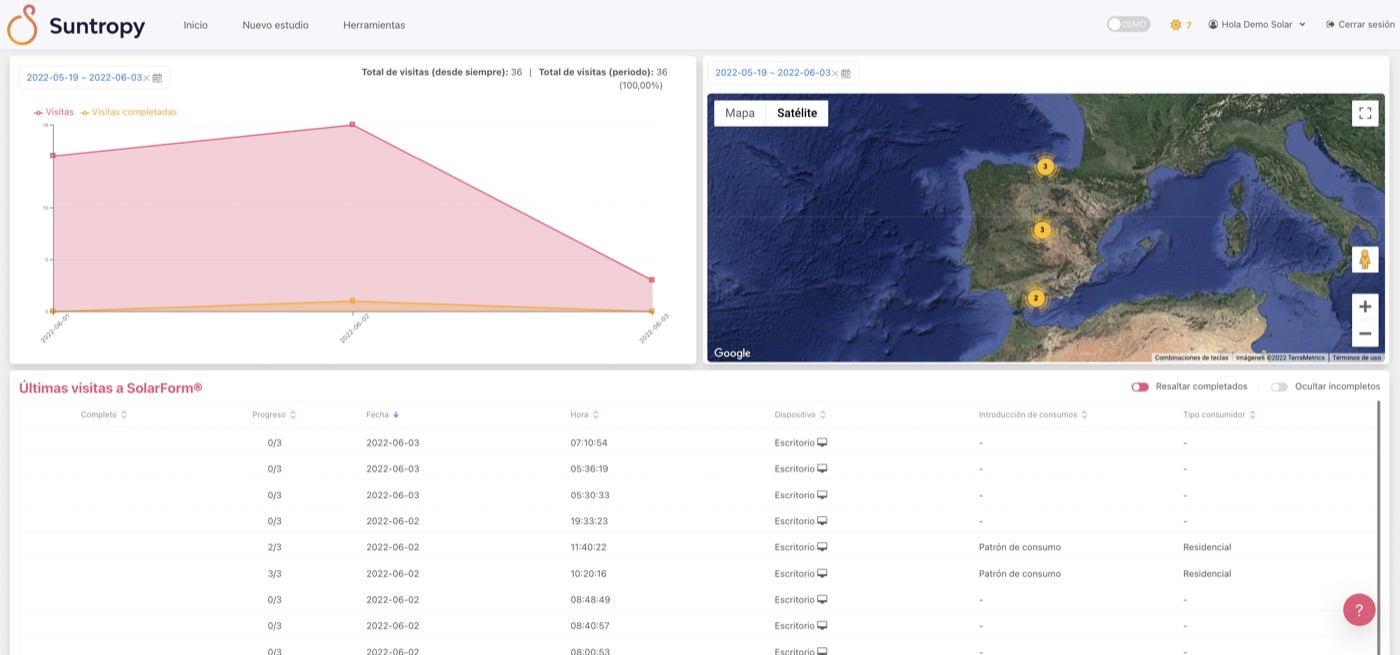Switch the map to the Mapa tab
Screen dimensions: 1400x655
coord(740,113)
